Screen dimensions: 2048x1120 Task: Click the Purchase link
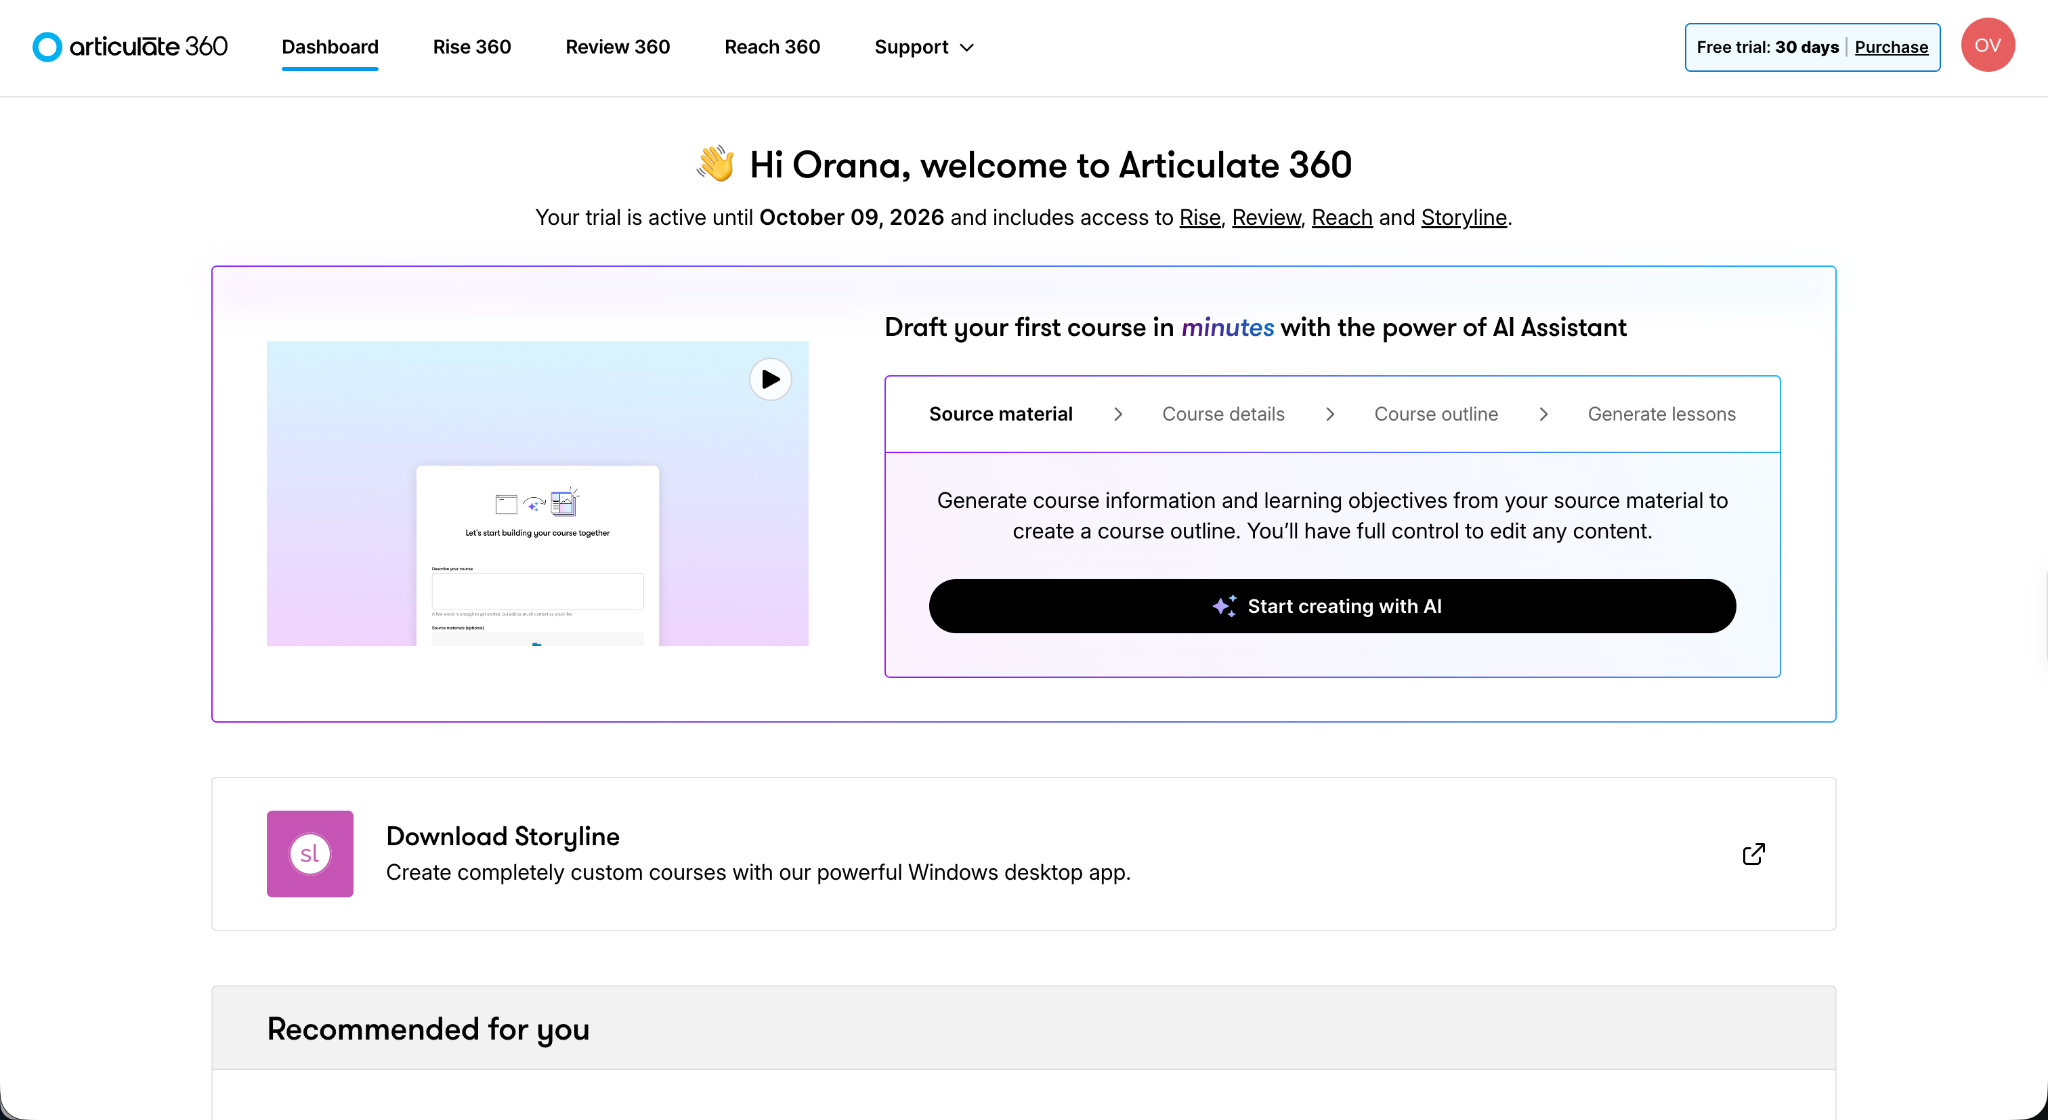pyautogui.click(x=1891, y=47)
